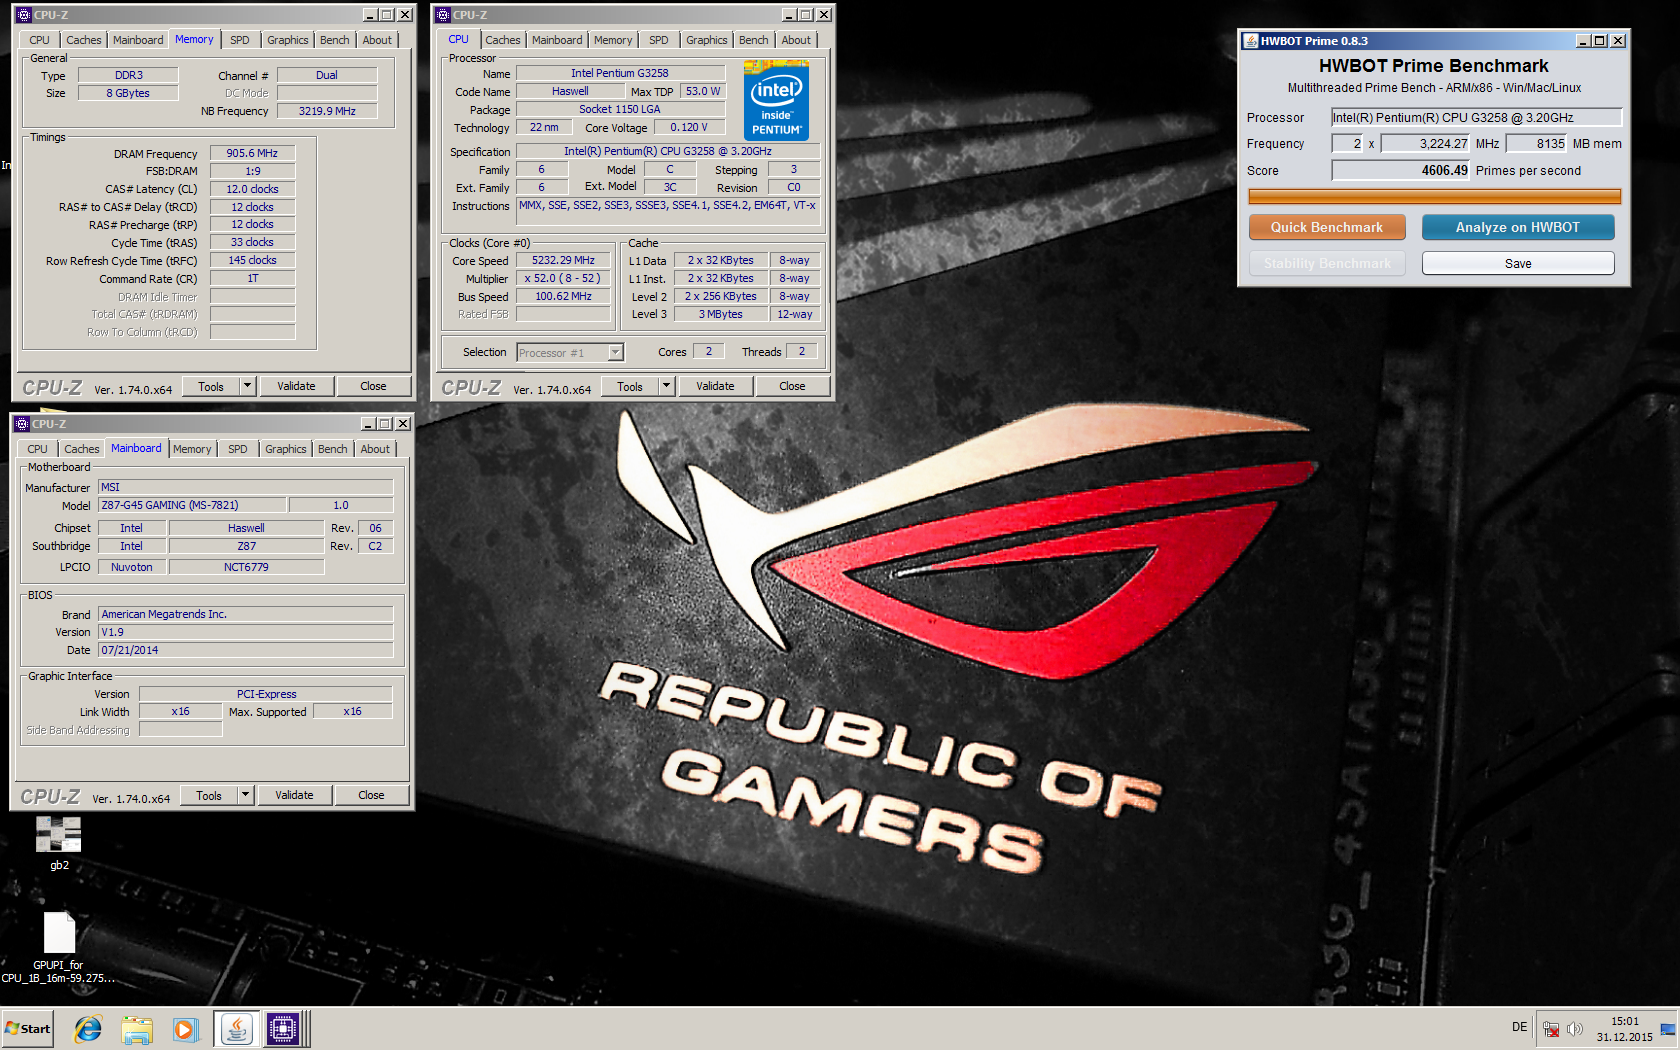Click Quick Benchmark in HWBOT Prime
The image size is (1680, 1050).
point(1327,227)
